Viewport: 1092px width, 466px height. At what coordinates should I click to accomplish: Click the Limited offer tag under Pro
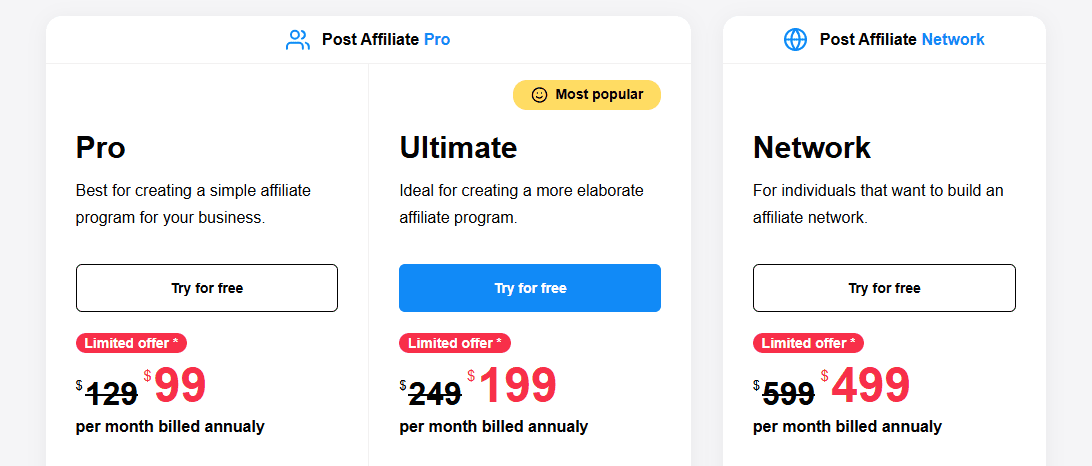(132, 343)
